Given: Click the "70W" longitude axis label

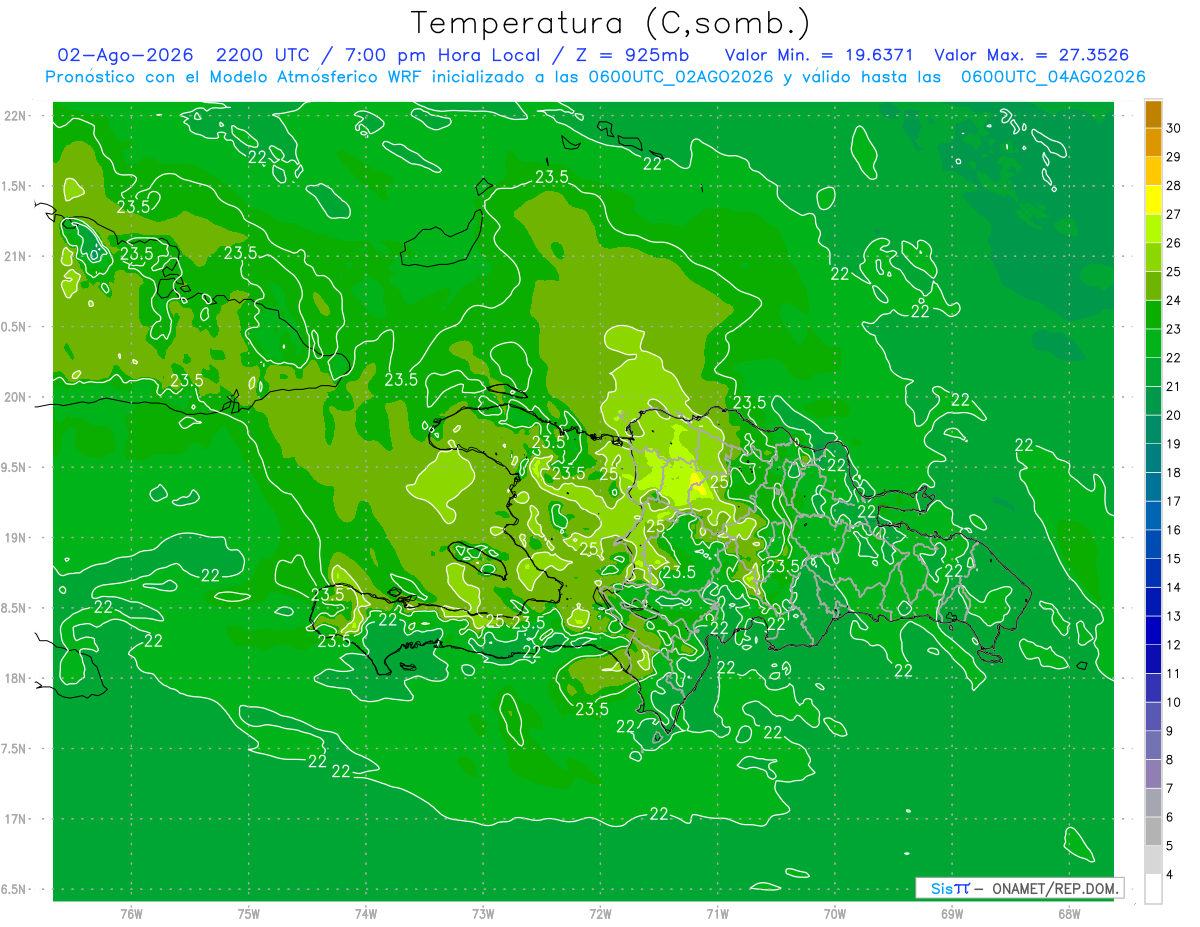Looking at the screenshot, I should click(835, 913).
